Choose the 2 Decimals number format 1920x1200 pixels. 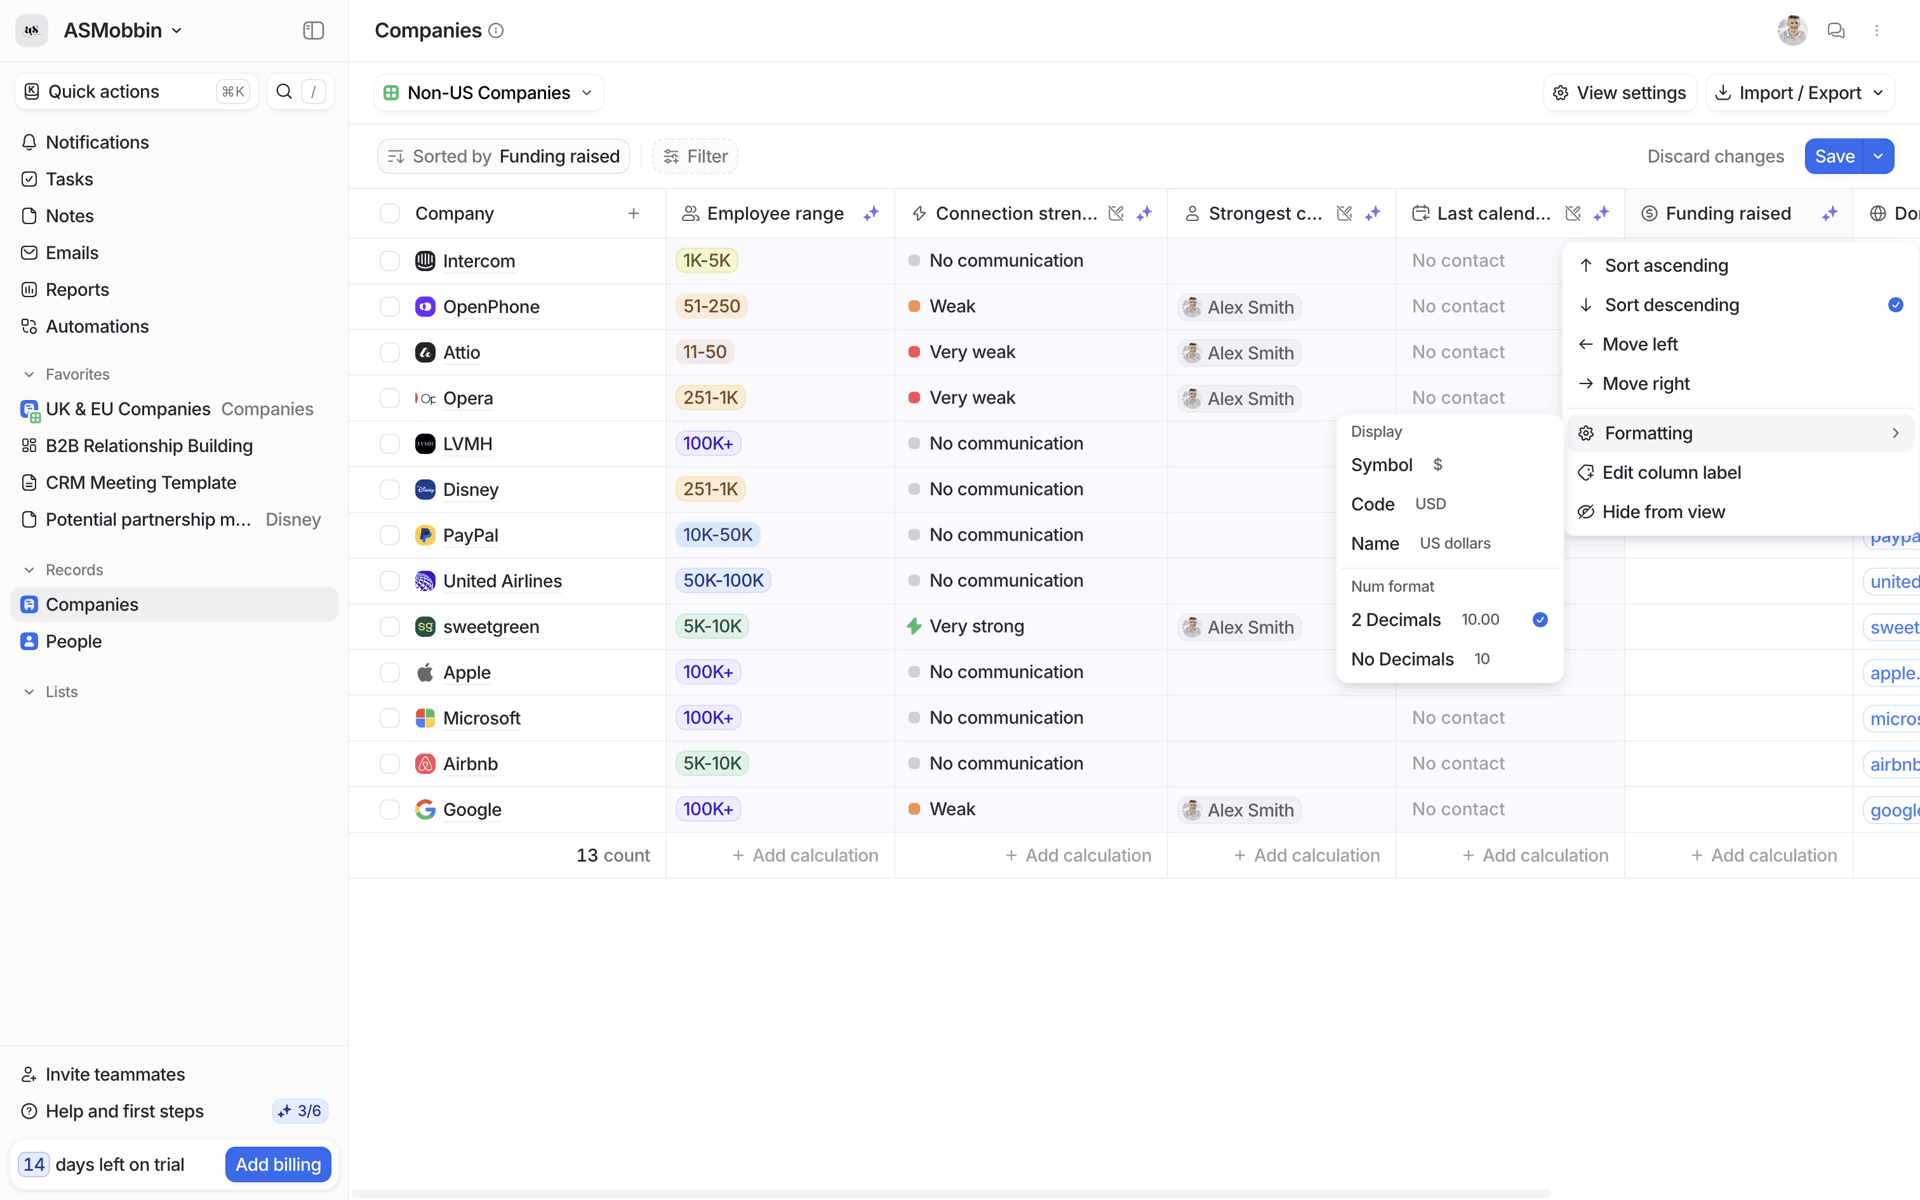[1449, 620]
